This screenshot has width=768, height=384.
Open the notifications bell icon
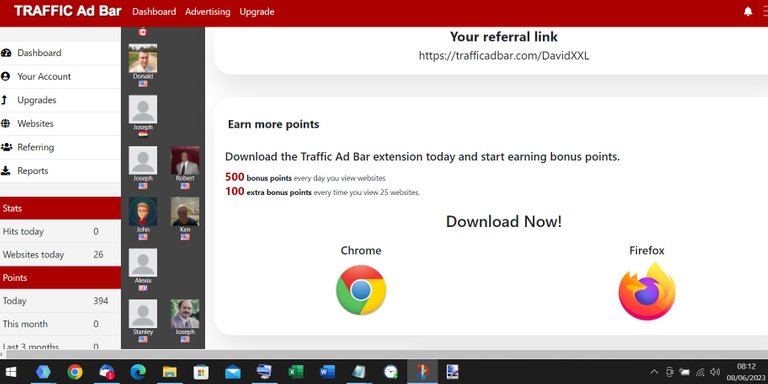coord(748,12)
